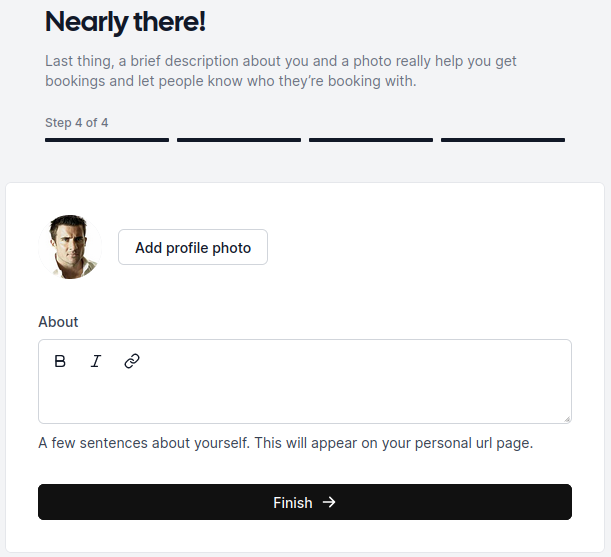Click the first step progress bar segment
Screen dimensions: 611x557
click(107, 140)
